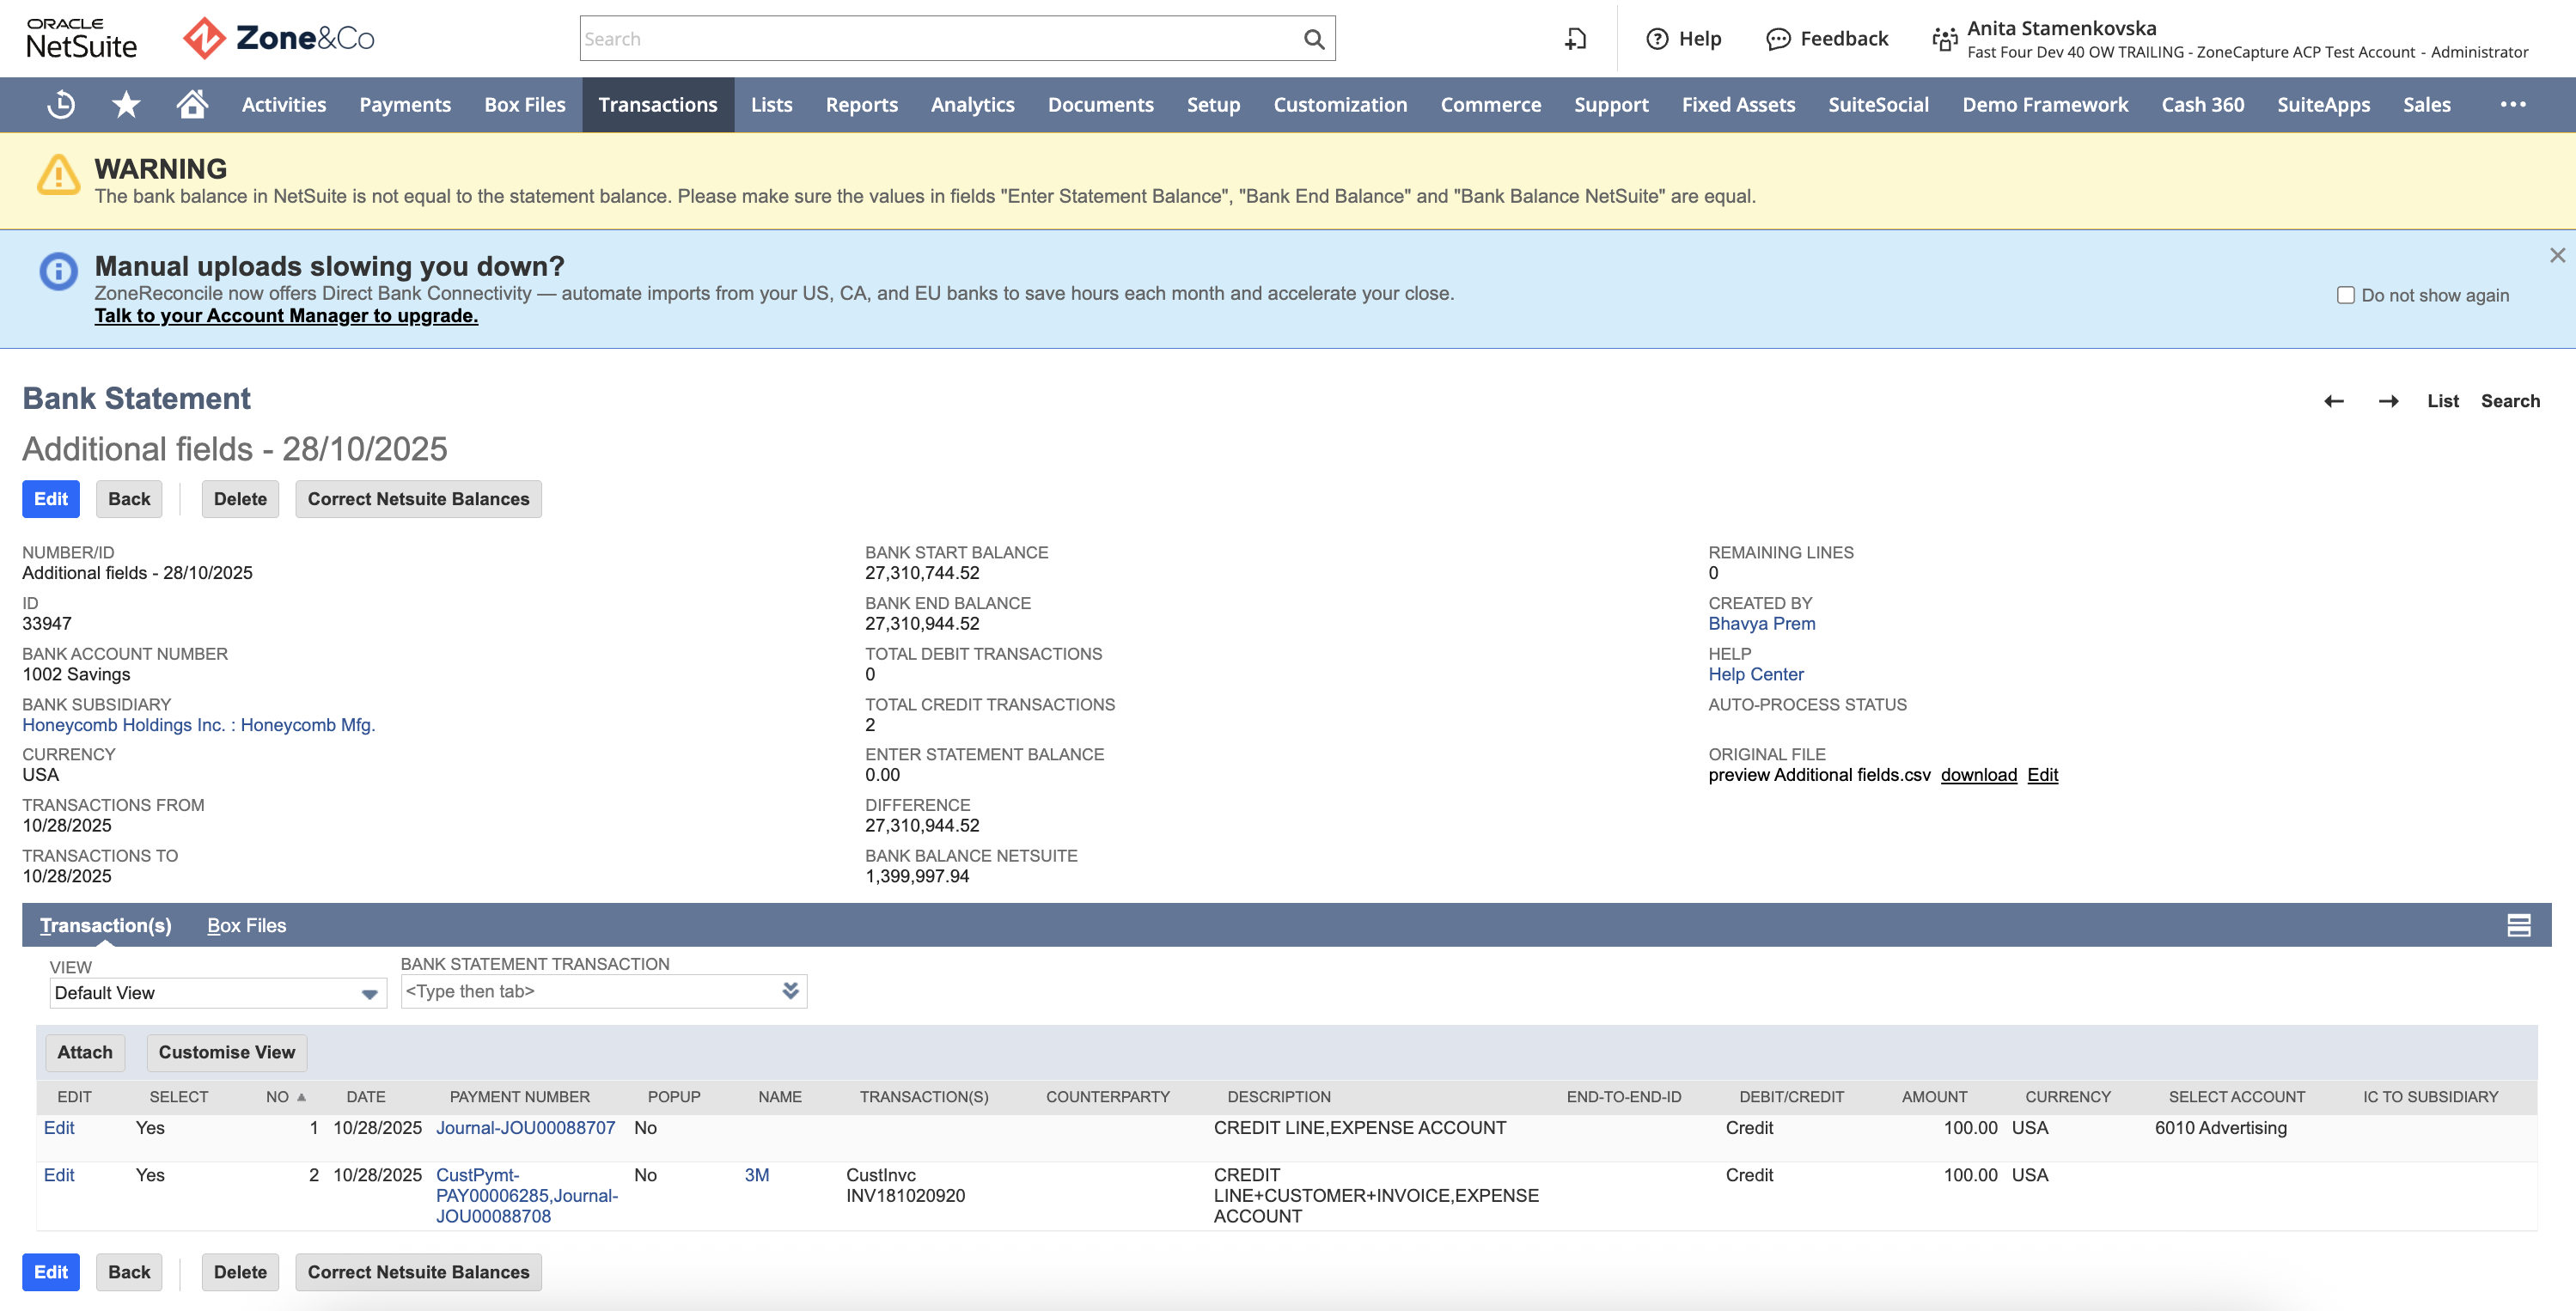
Task: Open the subtab layout menu icon
Action: [2518, 925]
